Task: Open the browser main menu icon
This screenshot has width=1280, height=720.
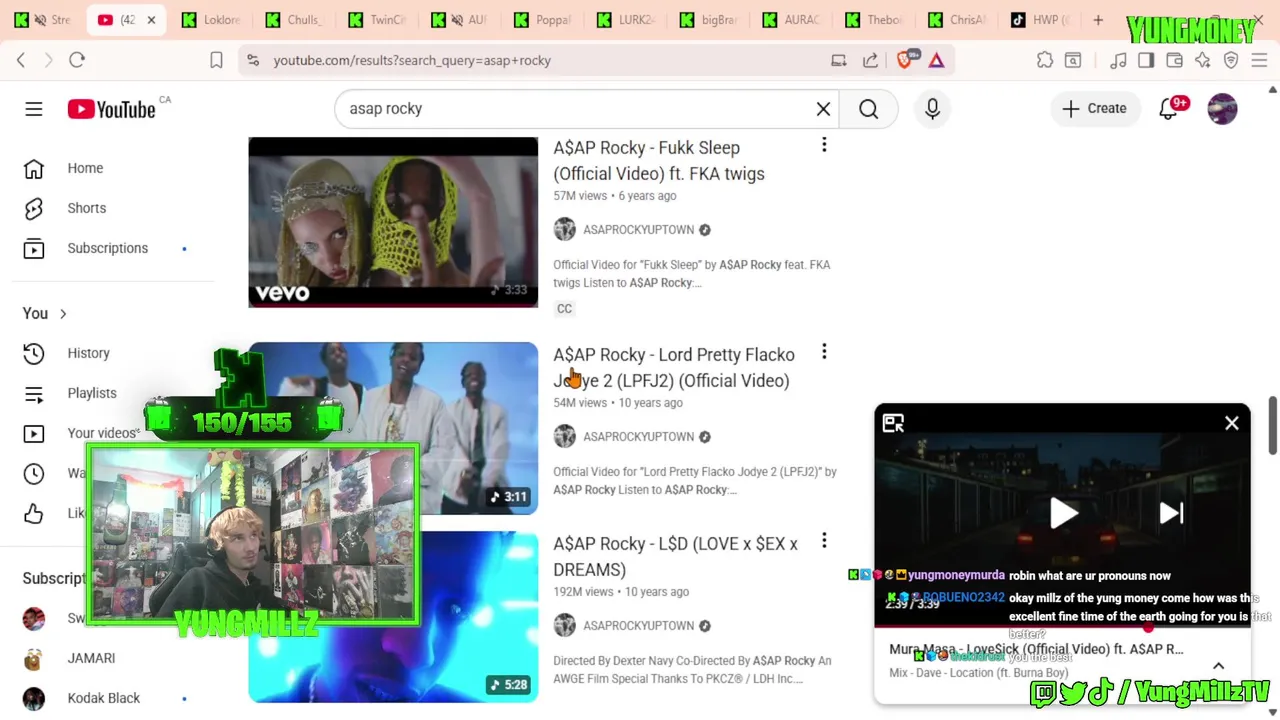Action: tap(1259, 60)
